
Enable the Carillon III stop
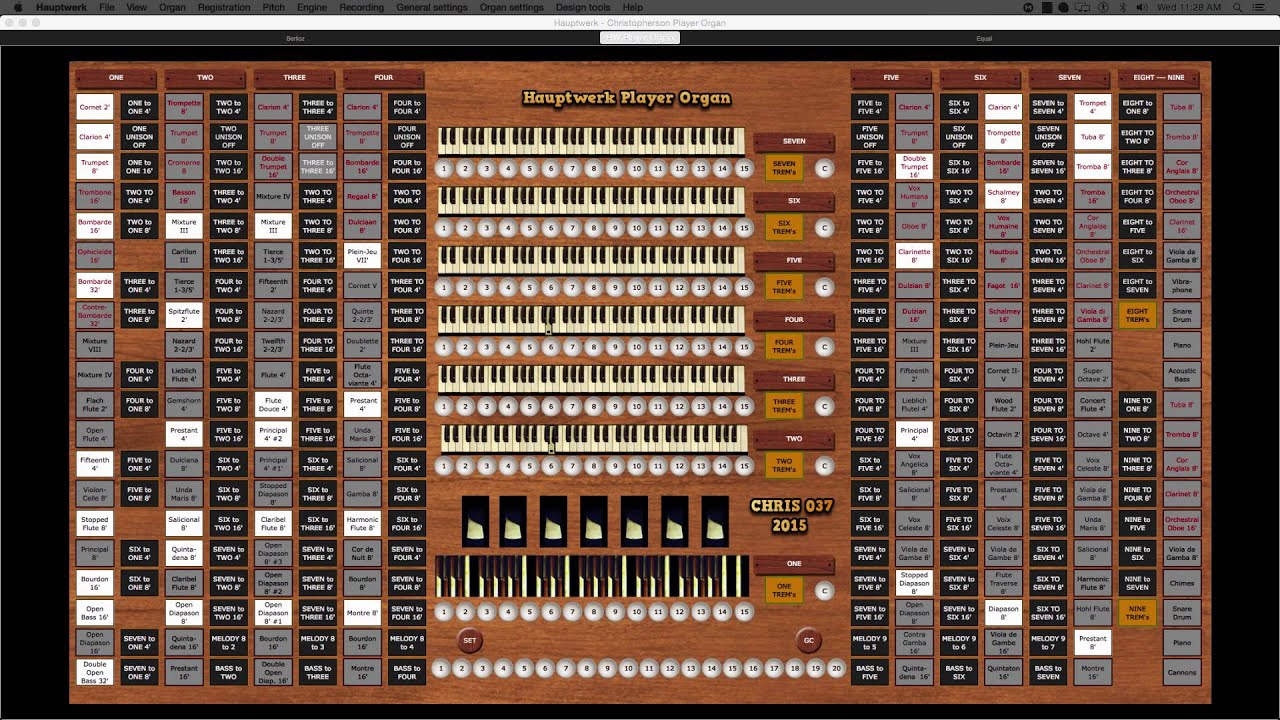pyautogui.click(x=184, y=256)
